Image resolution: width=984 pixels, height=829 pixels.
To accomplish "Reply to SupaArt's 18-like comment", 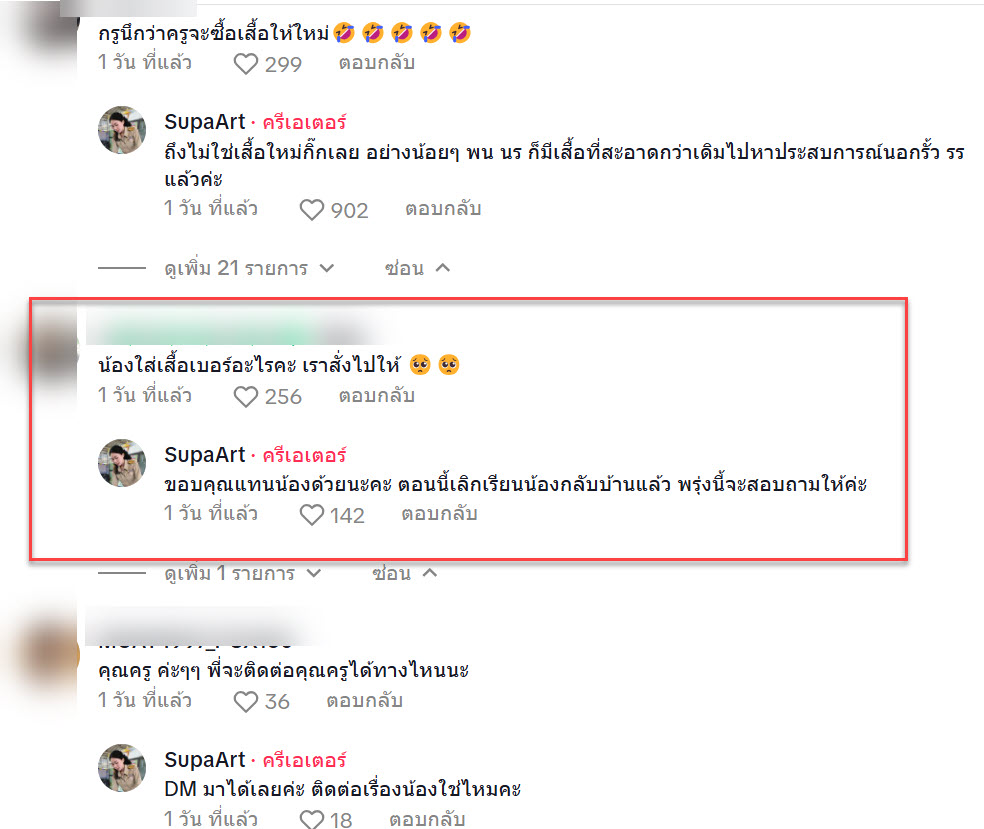I will [427, 818].
